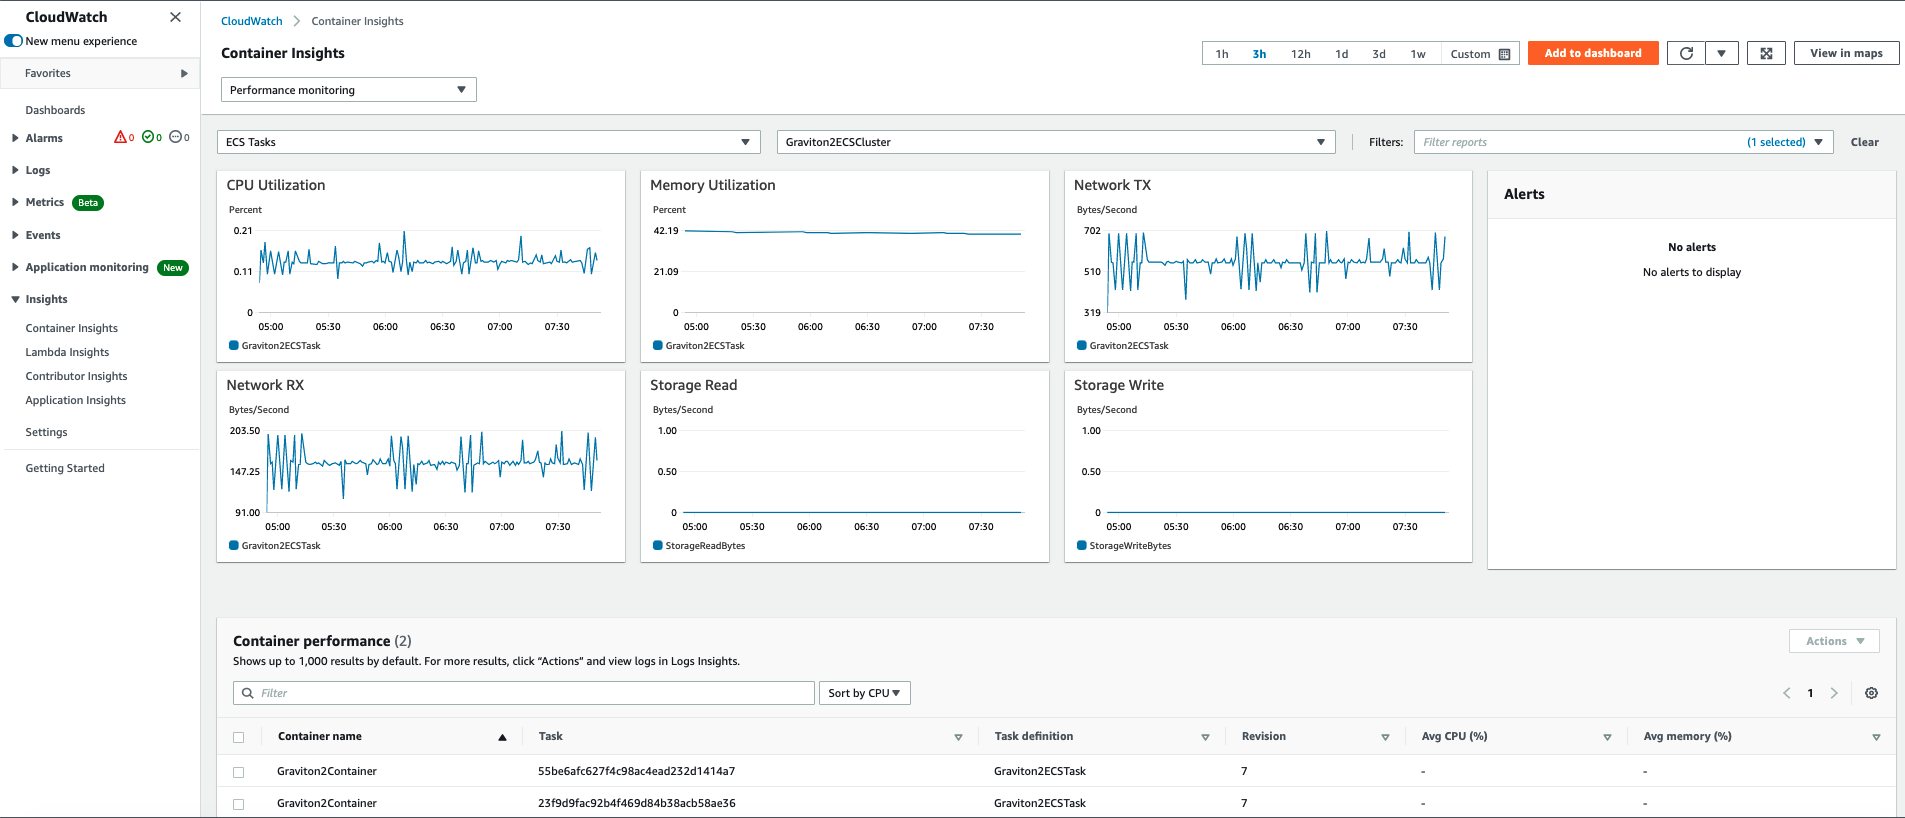Open Task column filter arrow

coord(958,737)
